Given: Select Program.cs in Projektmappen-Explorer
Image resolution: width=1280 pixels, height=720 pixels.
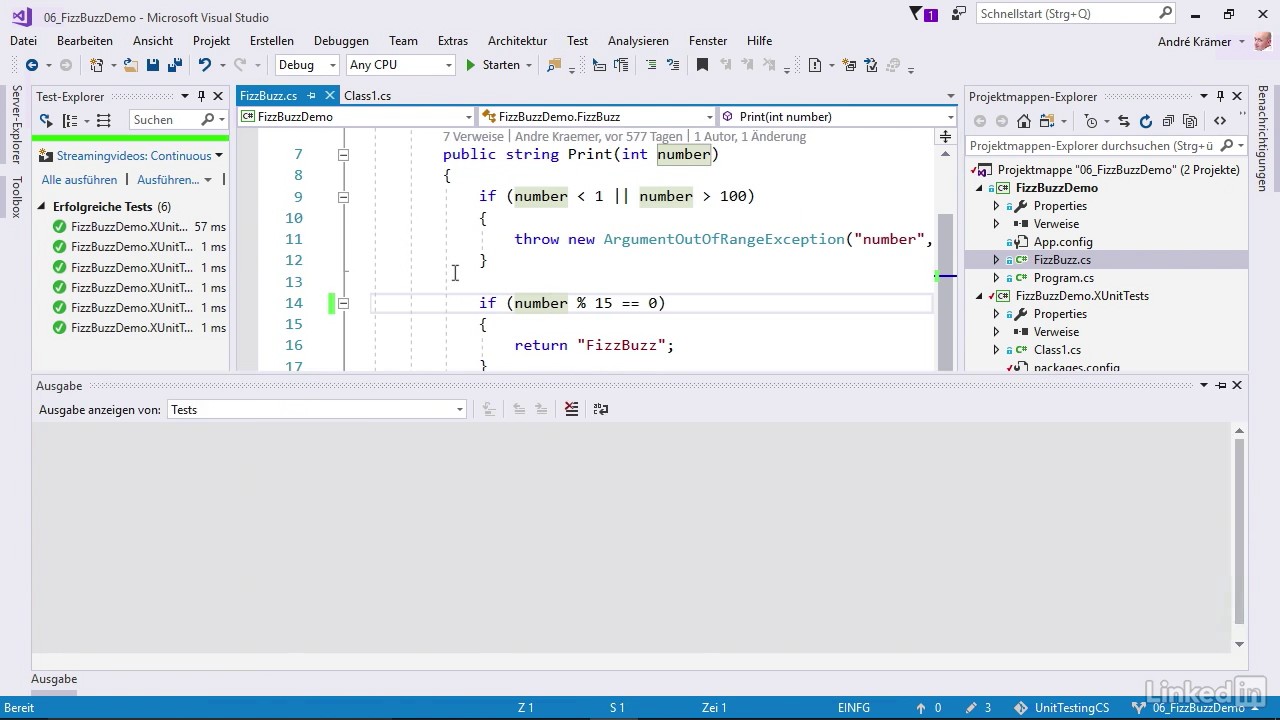Looking at the screenshot, I should [x=1063, y=278].
